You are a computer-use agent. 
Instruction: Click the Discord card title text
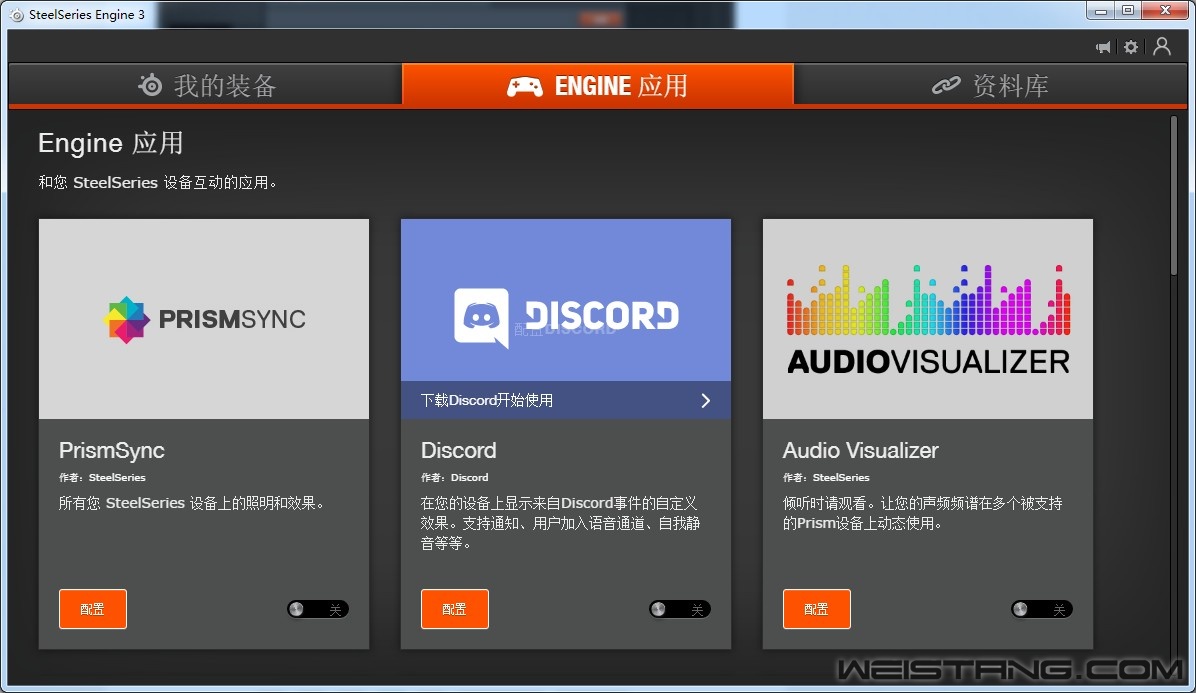tap(458, 451)
